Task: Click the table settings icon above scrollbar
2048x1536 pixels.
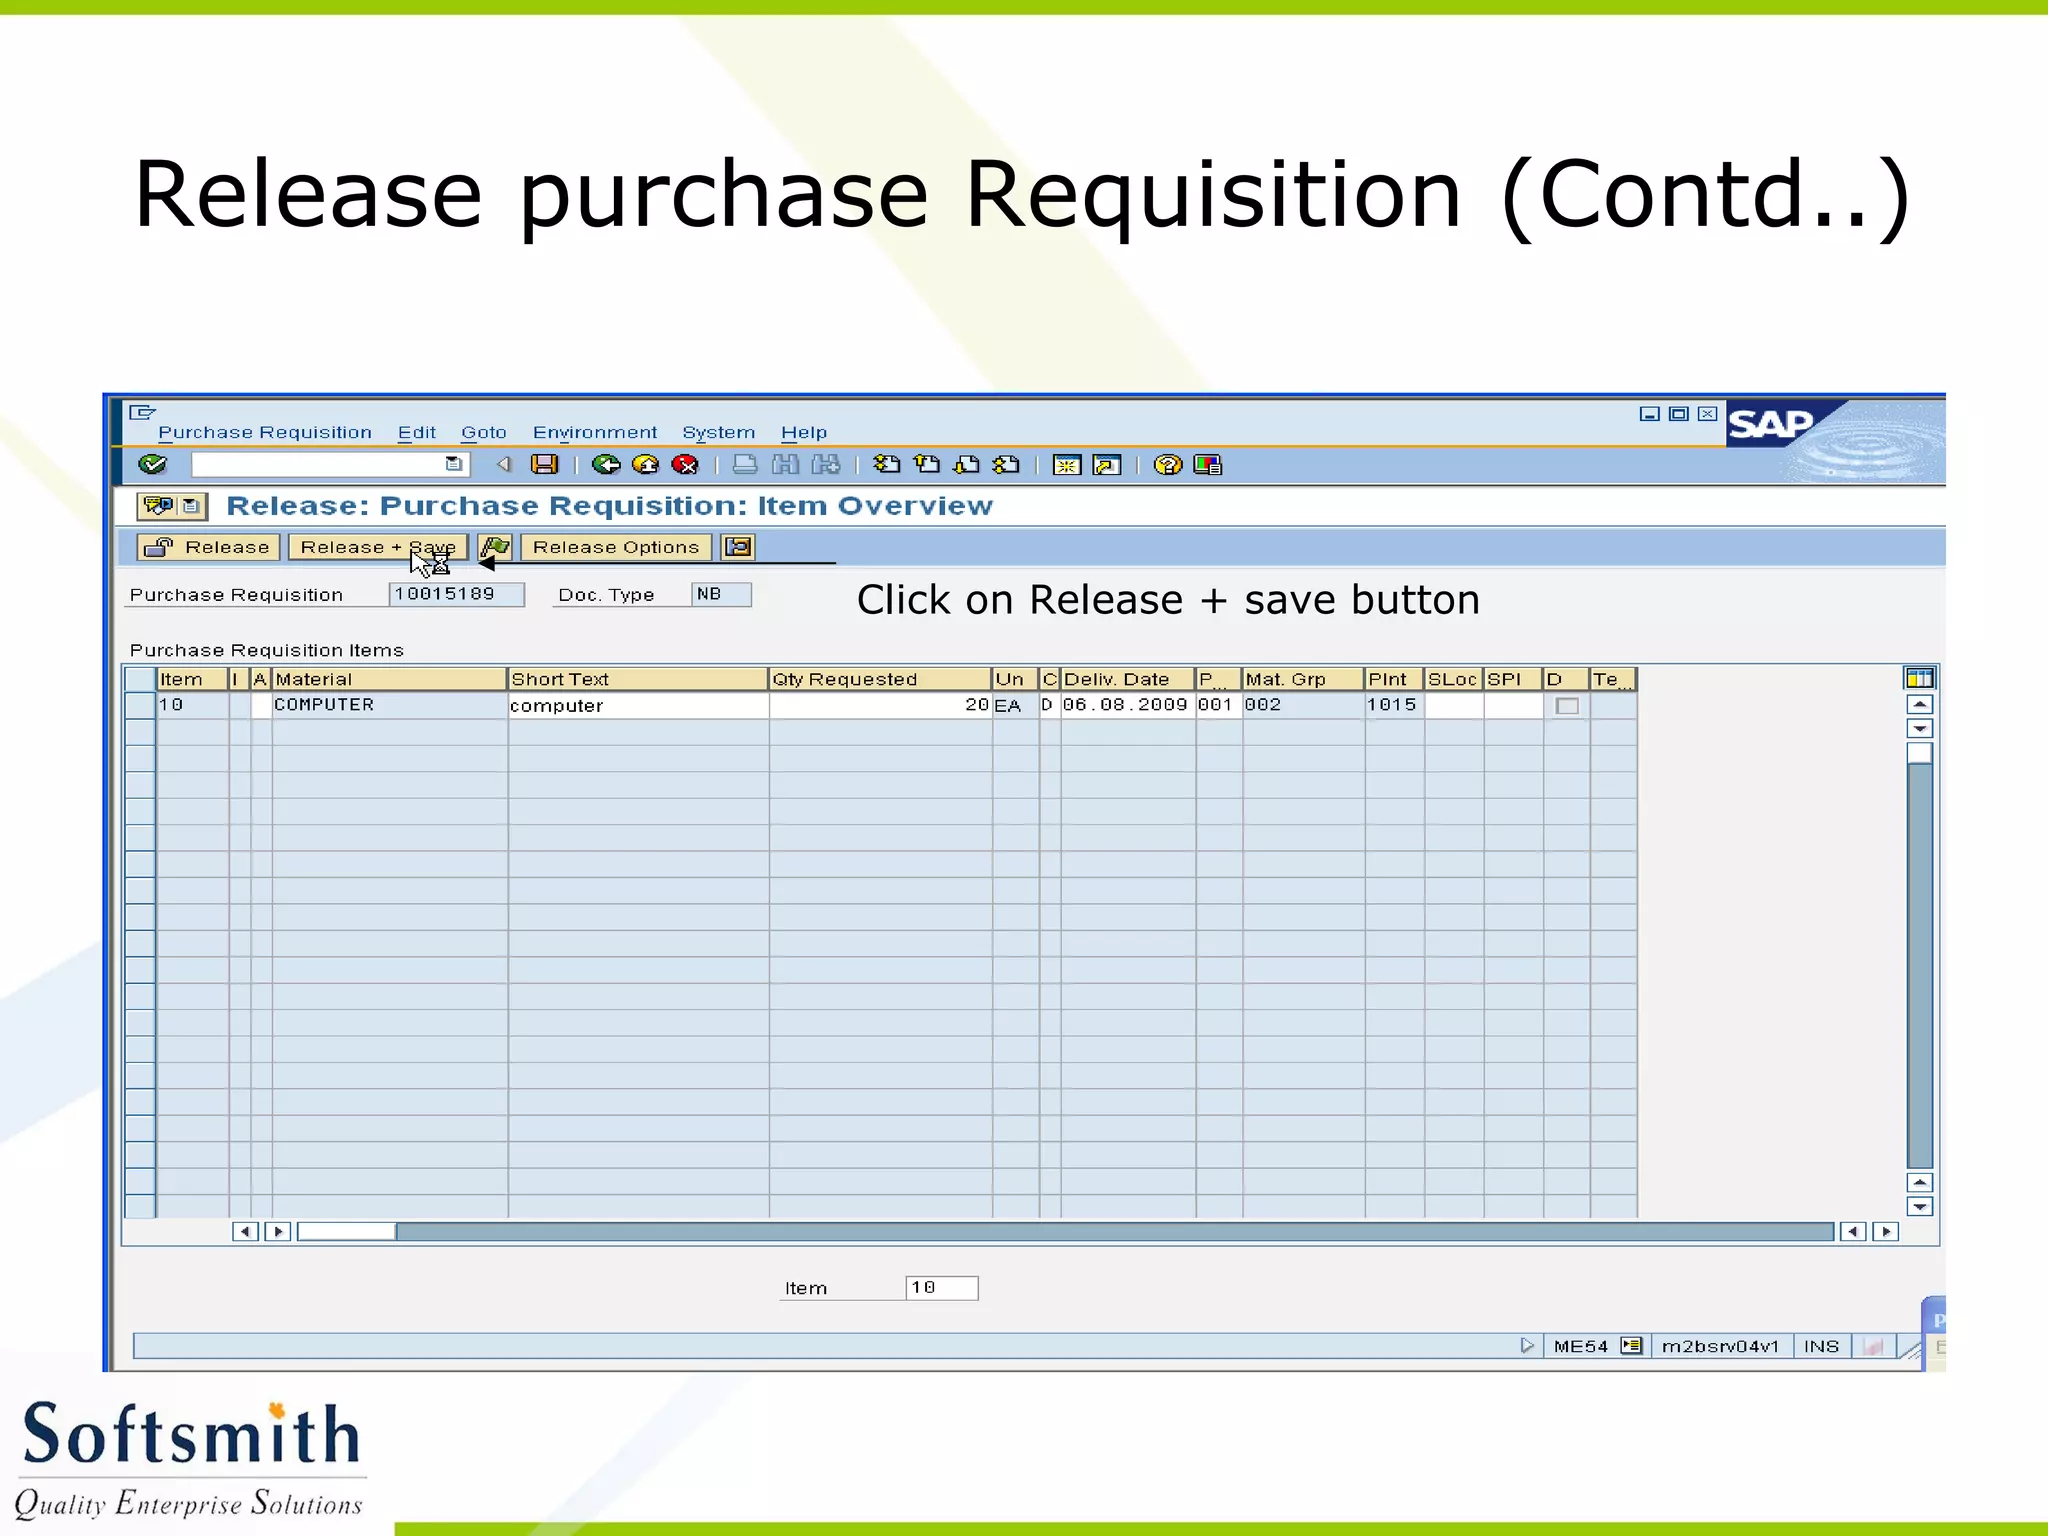Action: click(1919, 679)
